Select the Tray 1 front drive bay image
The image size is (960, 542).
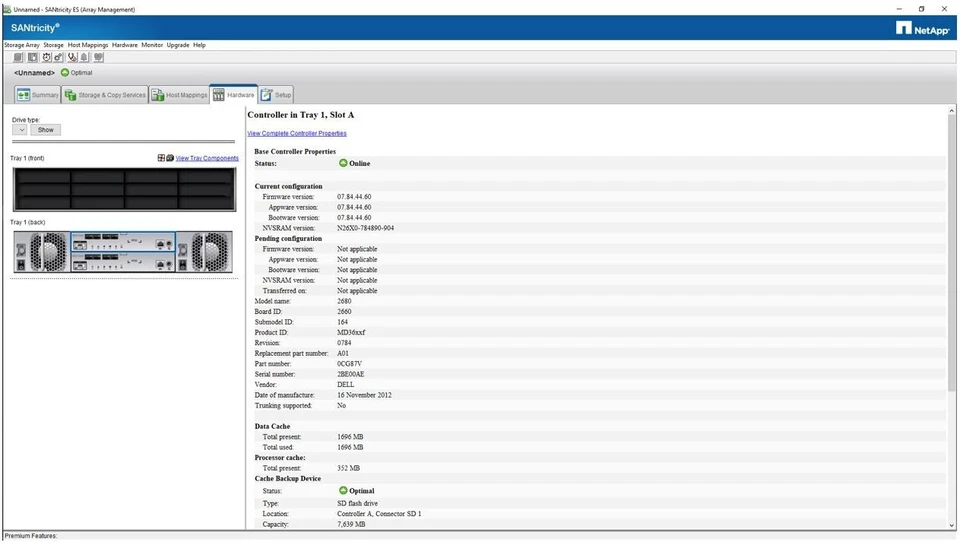[124, 190]
